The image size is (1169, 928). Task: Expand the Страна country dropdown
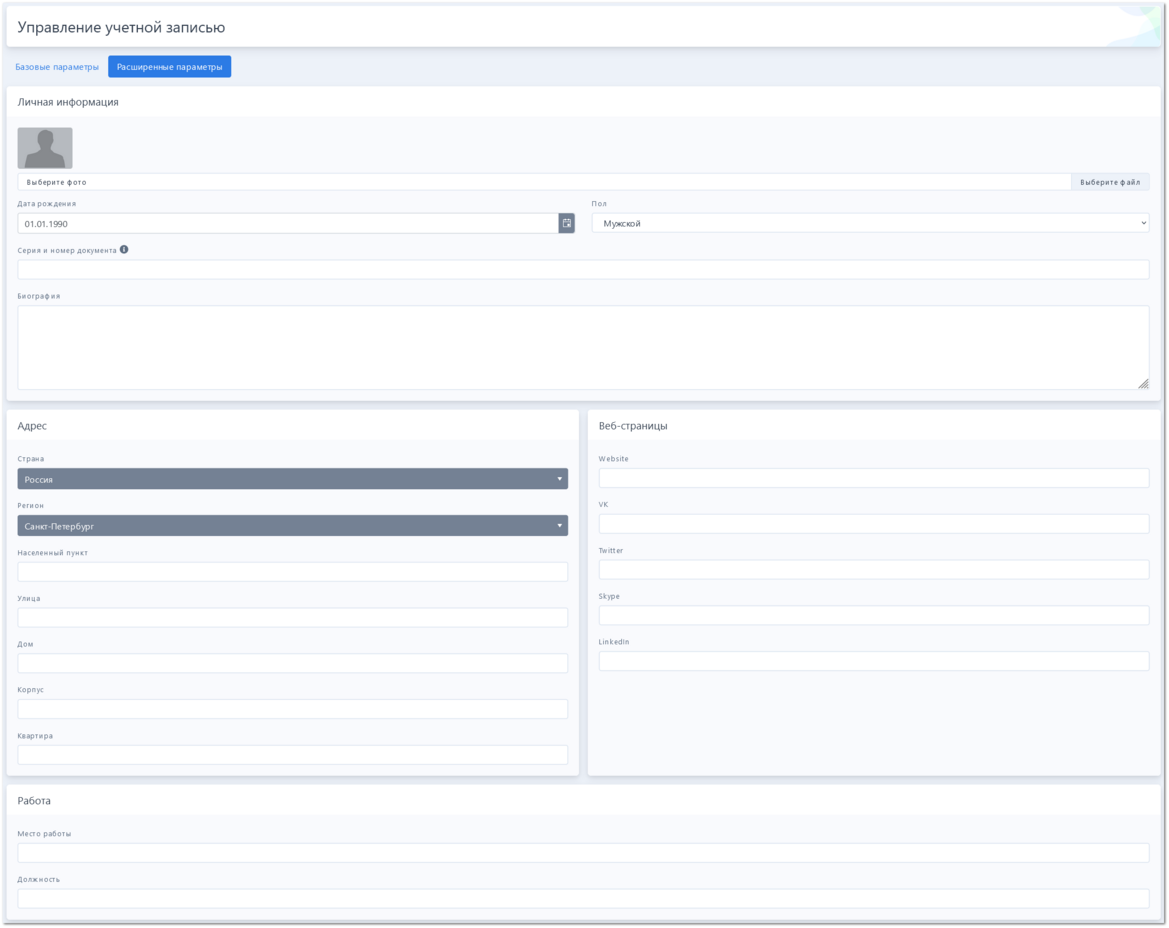click(292, 479)
